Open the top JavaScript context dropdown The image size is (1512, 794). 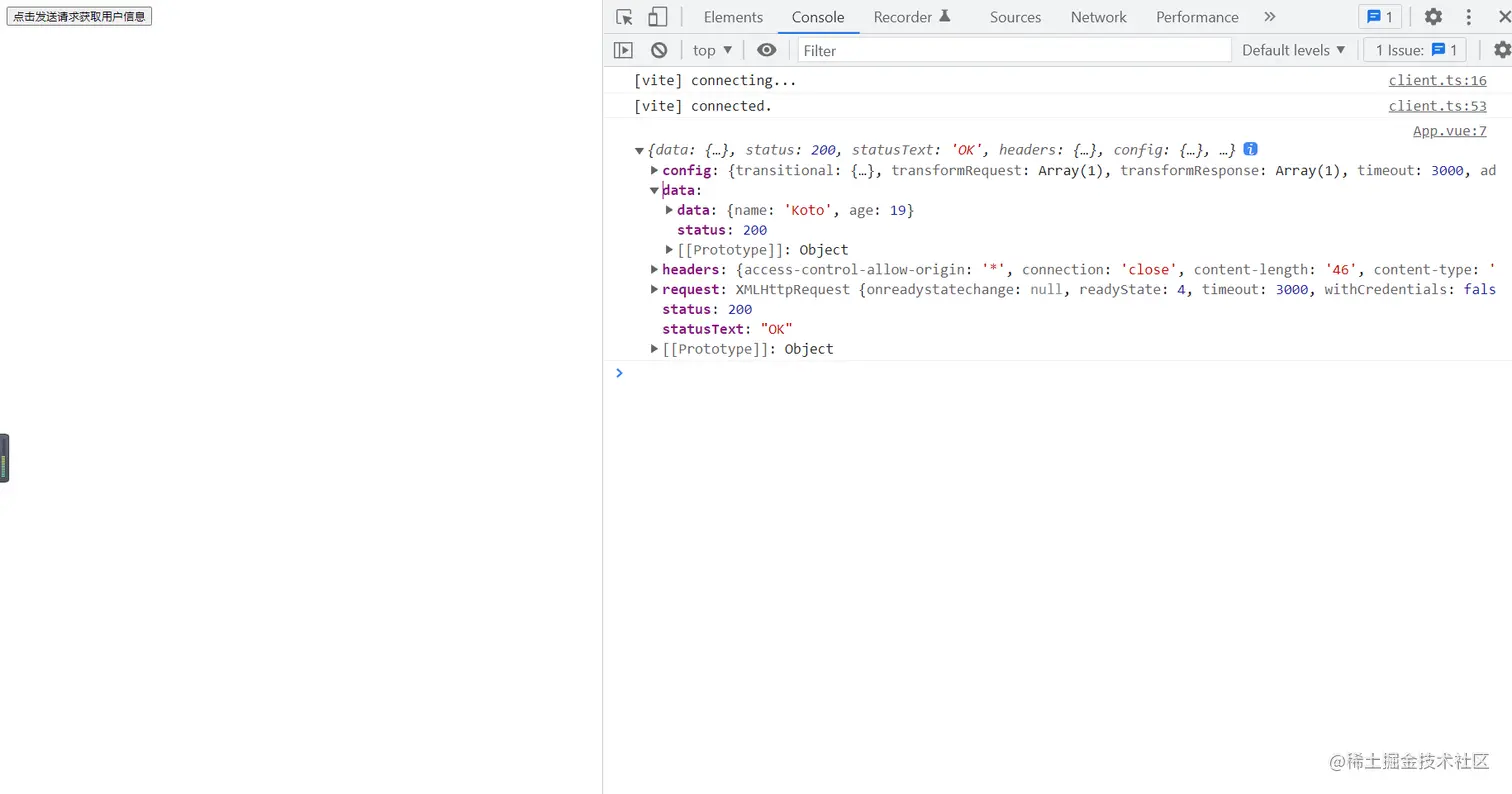tap(712, 50)
